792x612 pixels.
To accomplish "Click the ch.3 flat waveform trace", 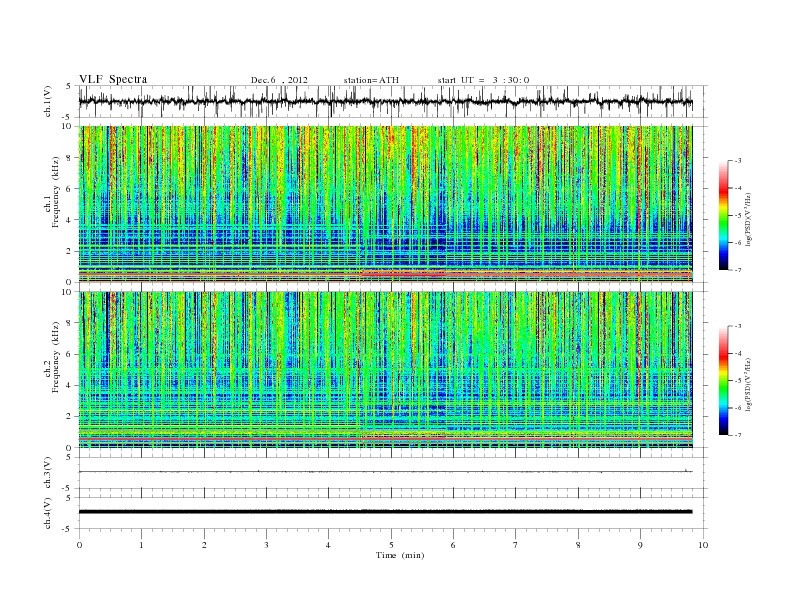I will (x=386, y=472).
